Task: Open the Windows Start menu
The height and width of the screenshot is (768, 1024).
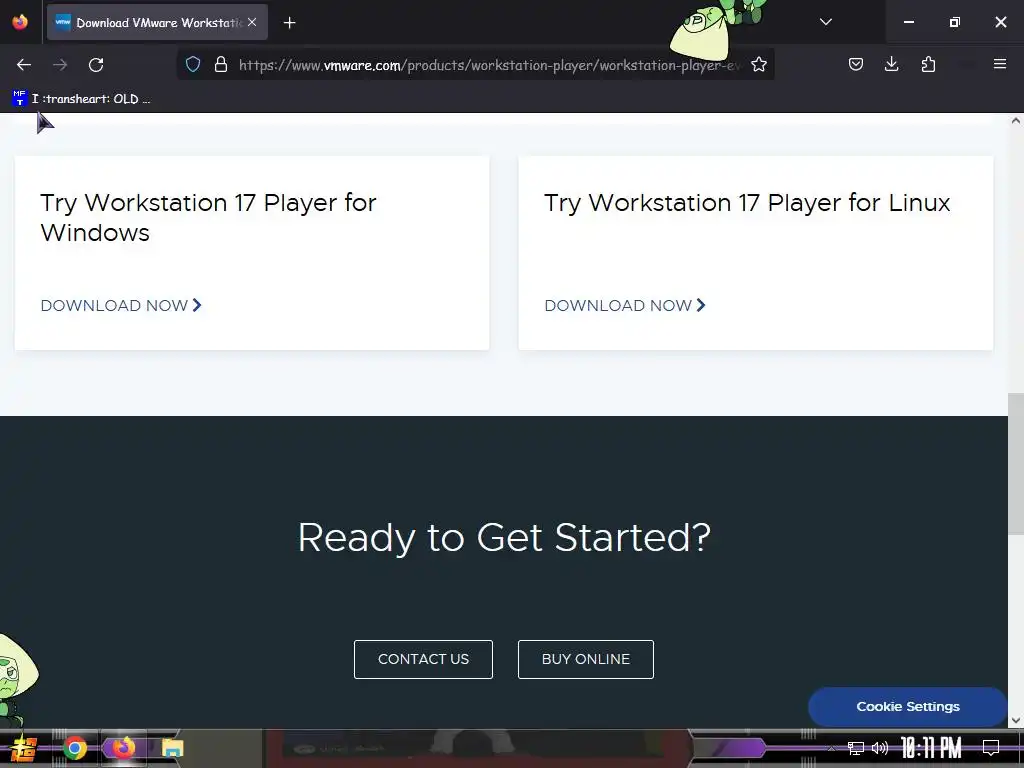Action: point(24,748)
